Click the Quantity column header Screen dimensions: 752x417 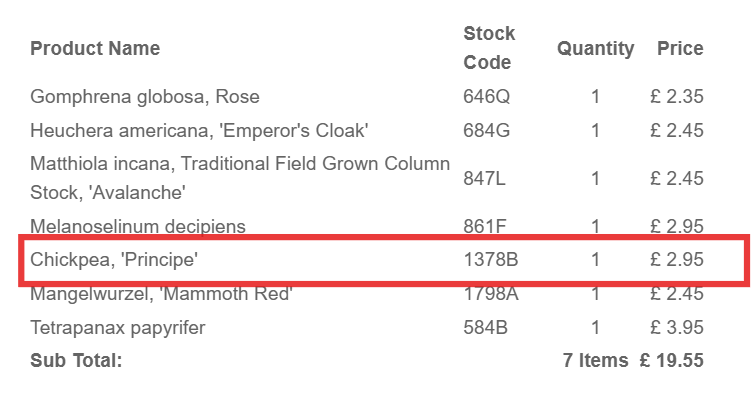pos(595,48)
